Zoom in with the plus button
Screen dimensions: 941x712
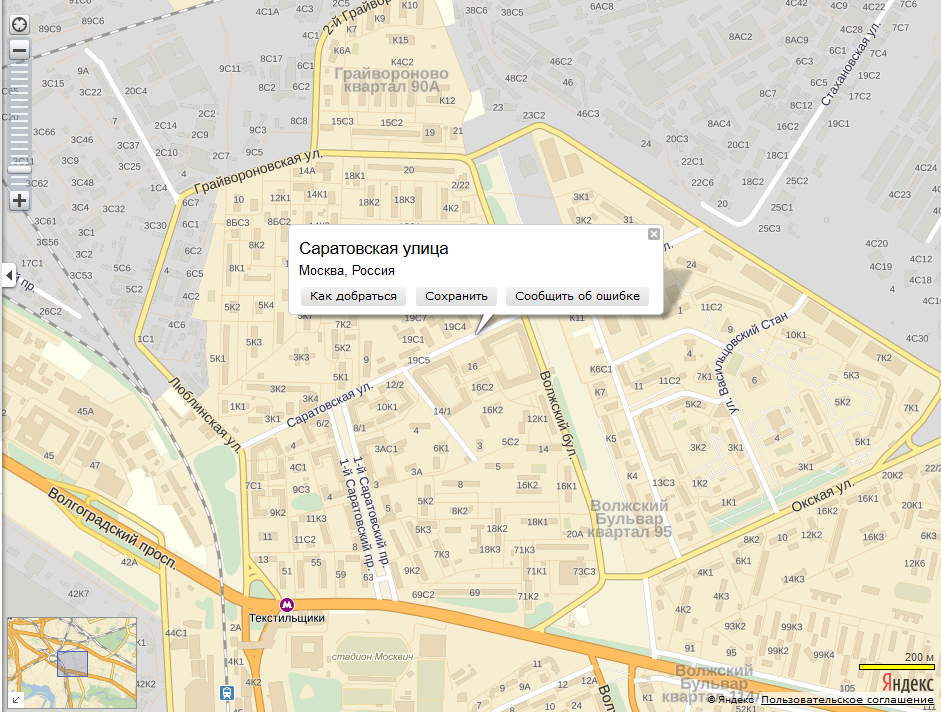point(19,200)
